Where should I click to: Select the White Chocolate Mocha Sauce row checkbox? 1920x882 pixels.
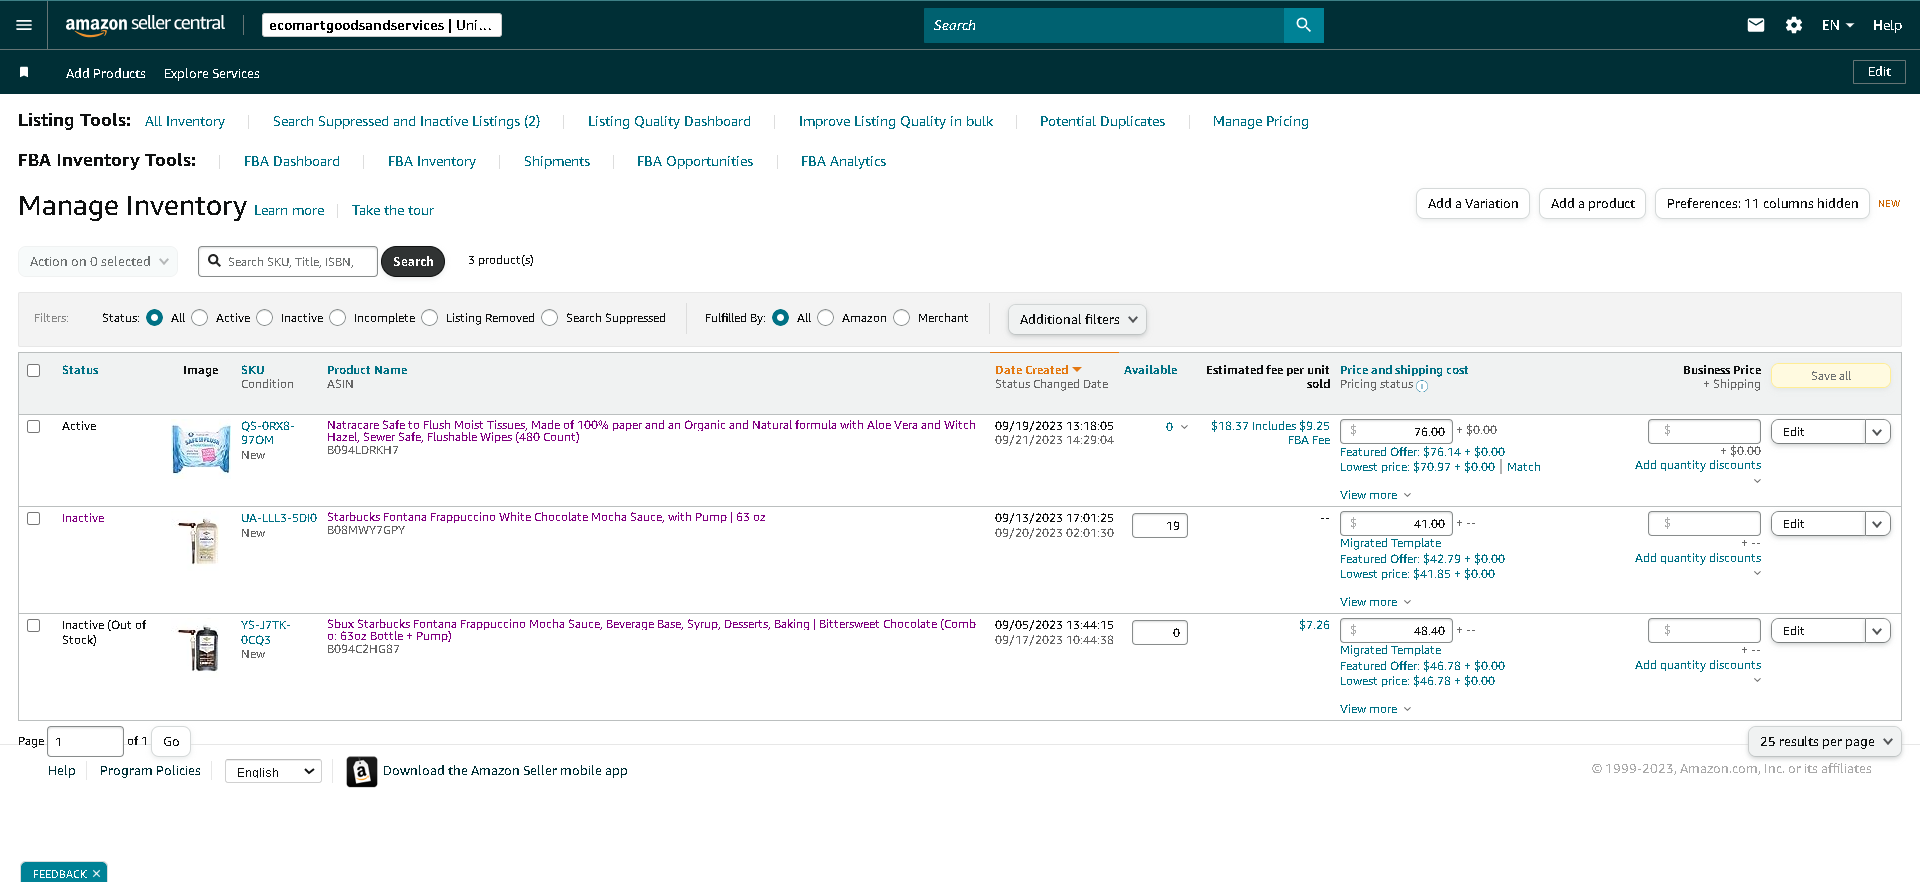click(34, 518)
